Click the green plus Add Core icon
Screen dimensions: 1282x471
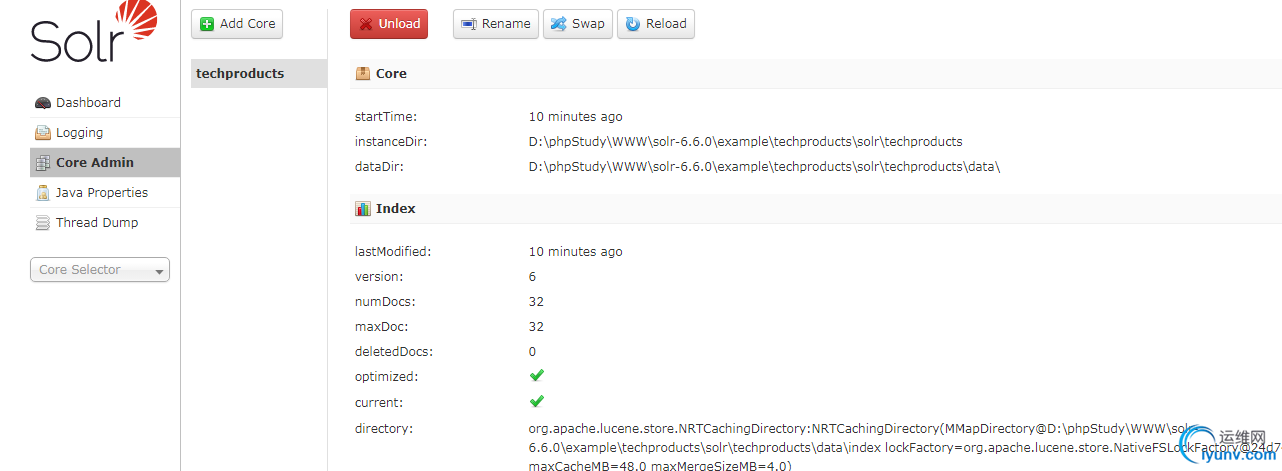[x=207, y=24]
